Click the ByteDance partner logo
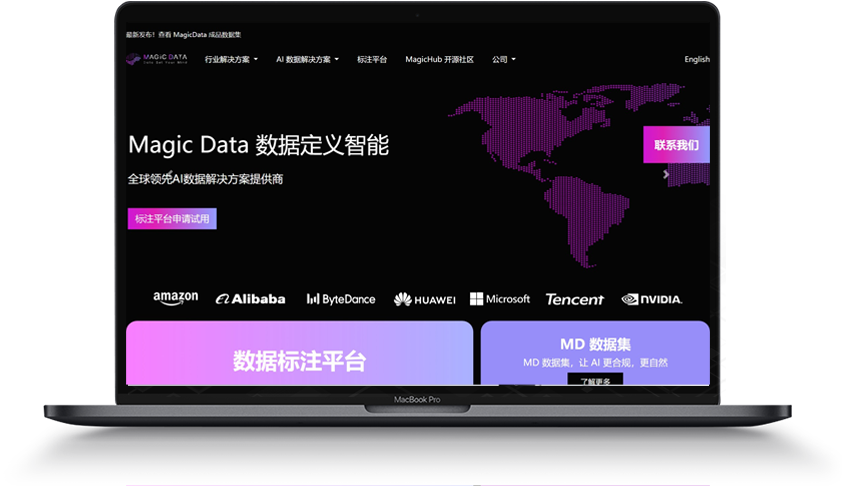Viewport: 842px width, 486px height. (341, 299)
